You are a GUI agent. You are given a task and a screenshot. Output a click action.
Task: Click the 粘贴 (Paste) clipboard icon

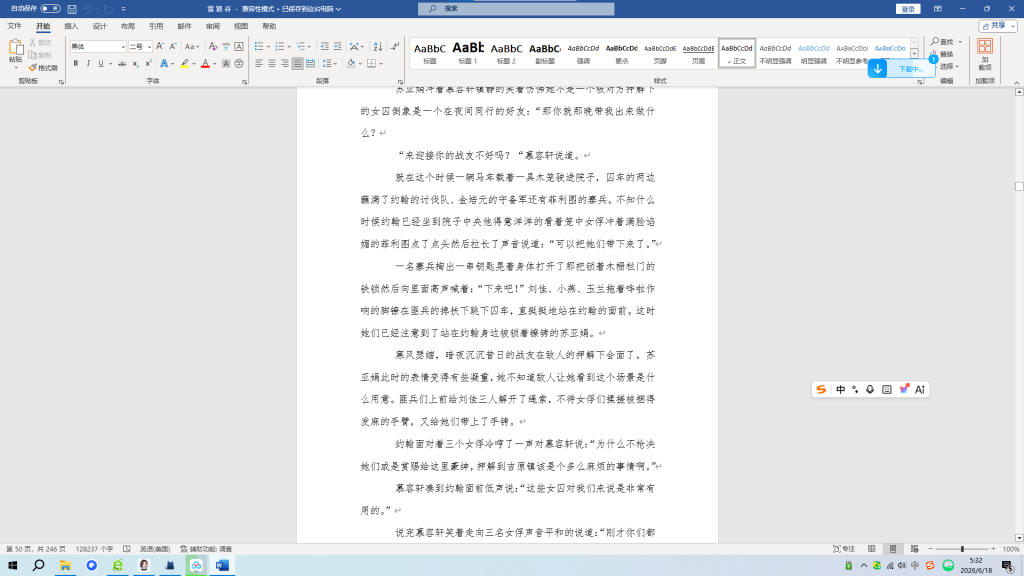tap(16, 47)
